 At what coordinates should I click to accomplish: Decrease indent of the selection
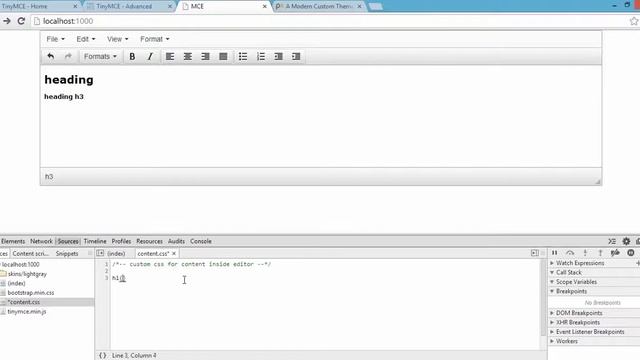pyautogui.click(x=278, y=56)
